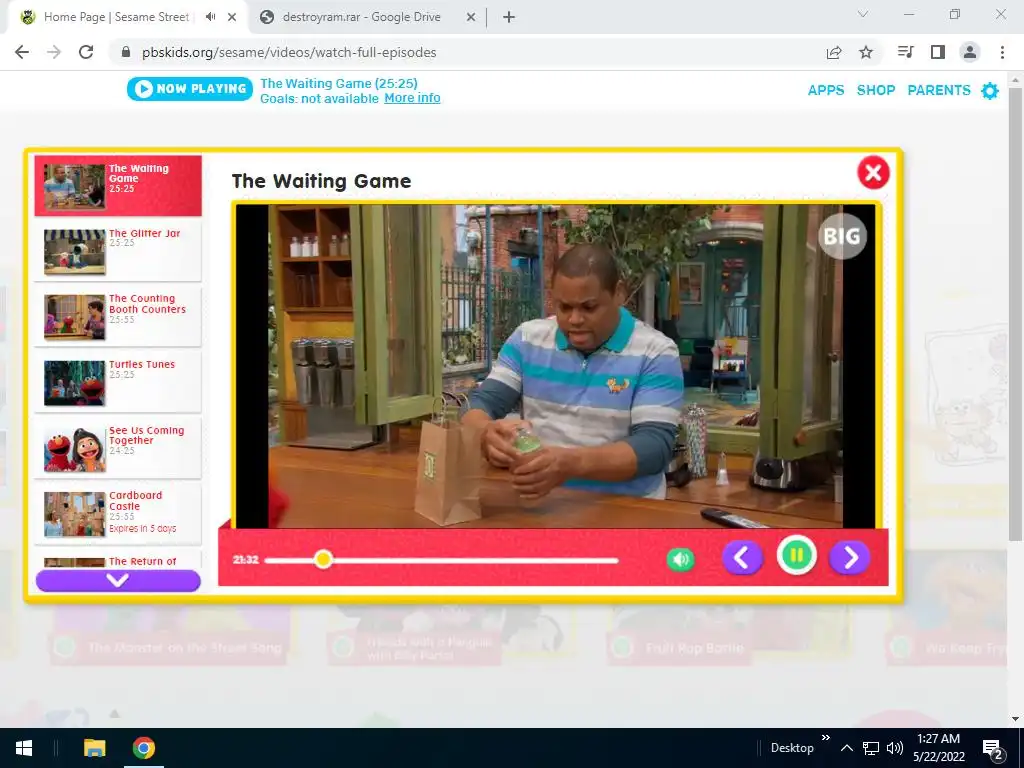Click the Chrome icon in the taskbar
Image resolution: width=1024 pixels, height=768 pixels.
click(144, 748)
